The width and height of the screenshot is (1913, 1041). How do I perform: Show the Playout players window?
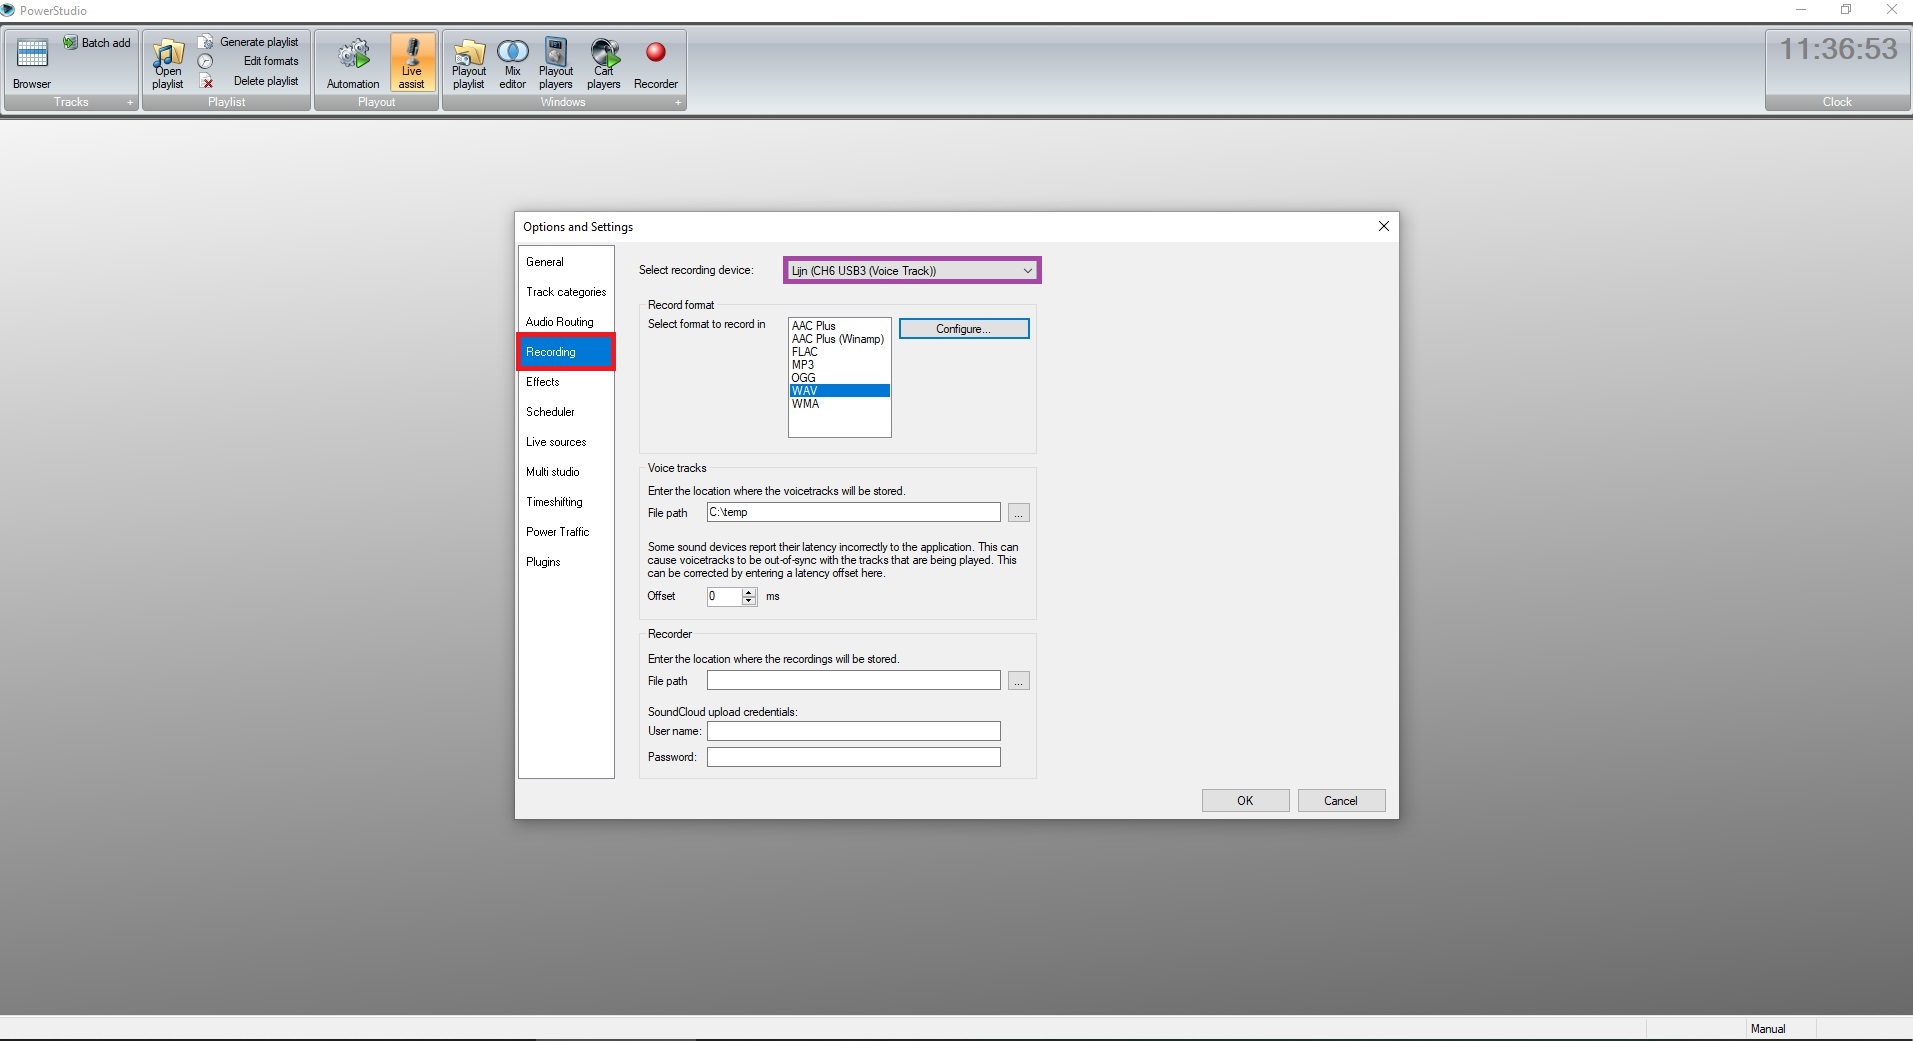pyautogui.click(x=556, y=63)
